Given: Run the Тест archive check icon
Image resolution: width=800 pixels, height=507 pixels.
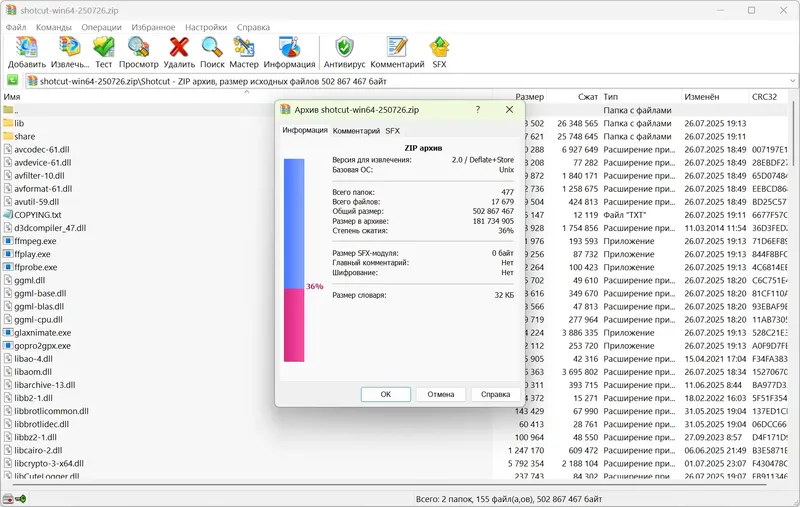Looking at the screenshot, I should pos(104,47).
